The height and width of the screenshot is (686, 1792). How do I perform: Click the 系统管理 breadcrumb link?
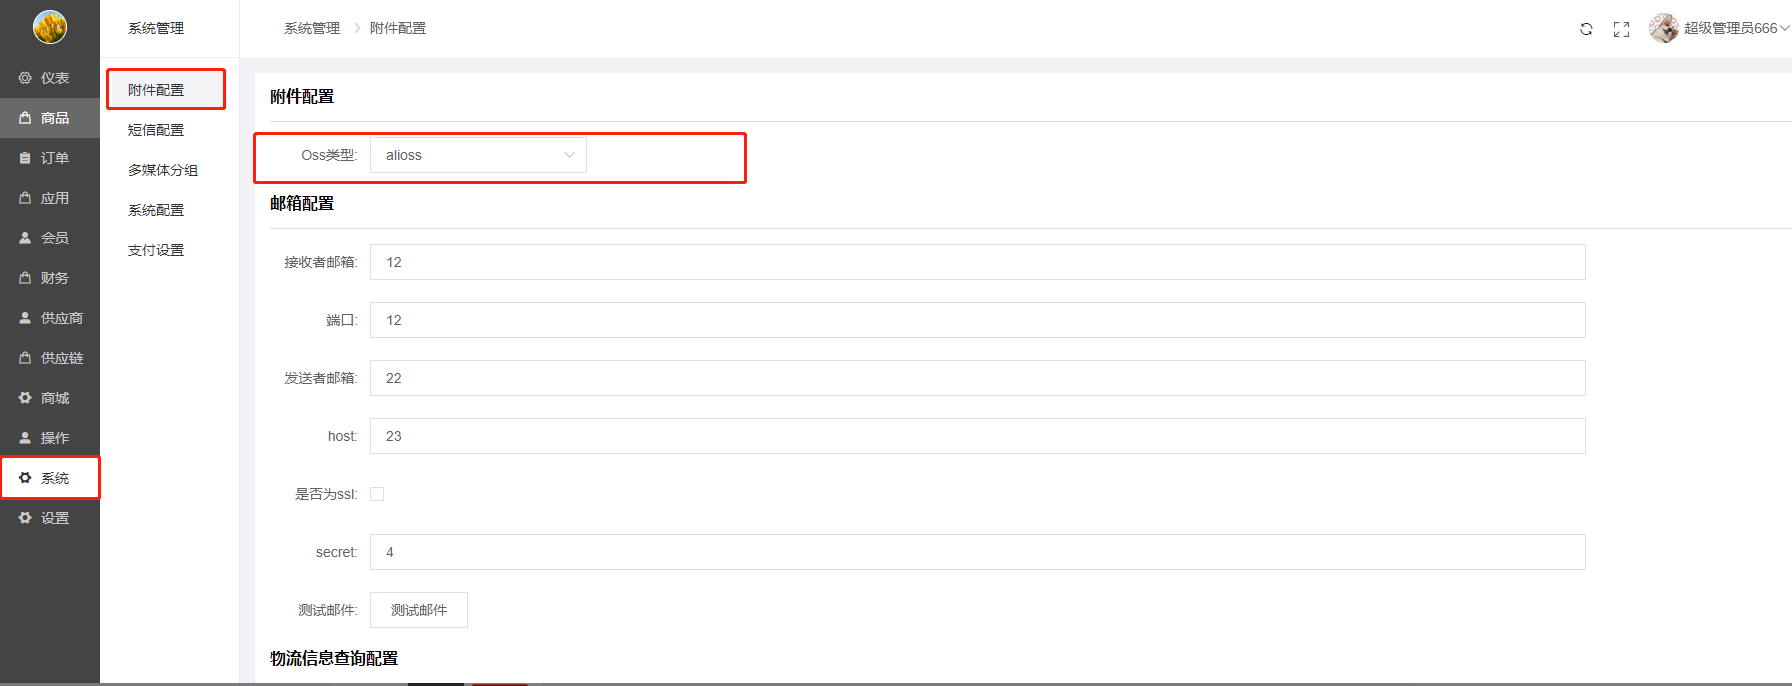coord(312,28)
